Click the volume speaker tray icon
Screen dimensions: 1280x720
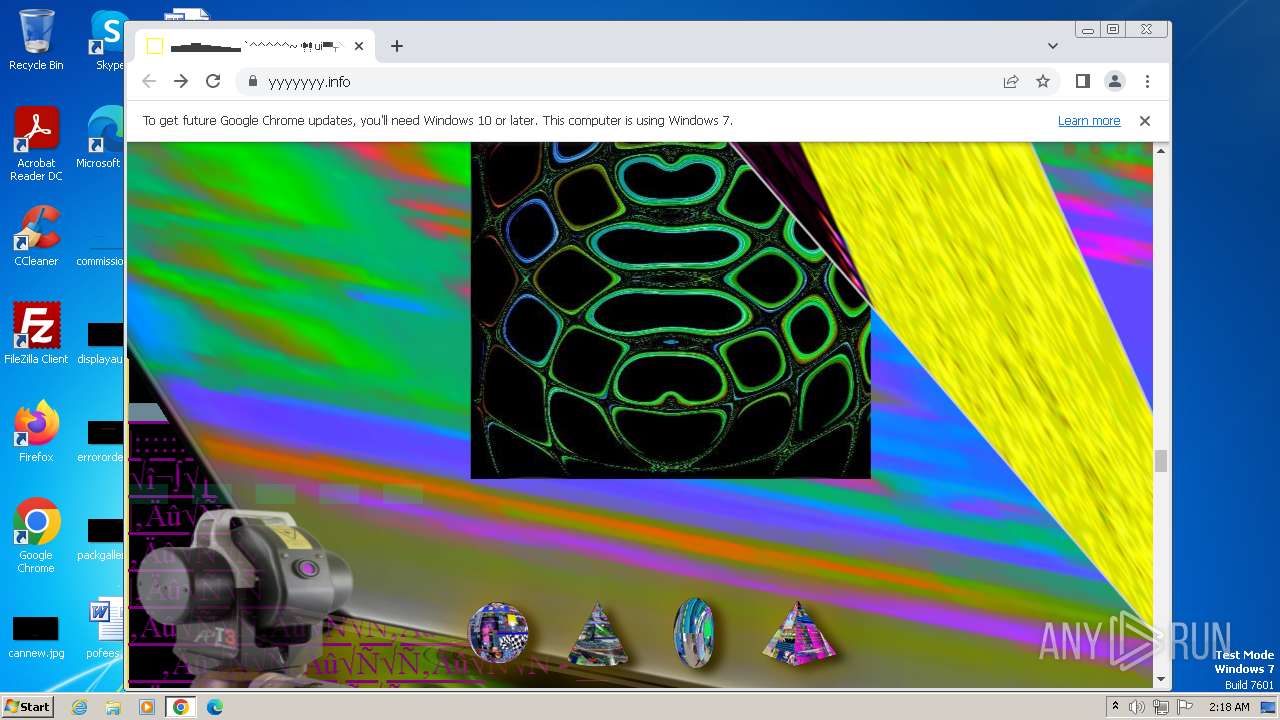[x=1137, y=707]
